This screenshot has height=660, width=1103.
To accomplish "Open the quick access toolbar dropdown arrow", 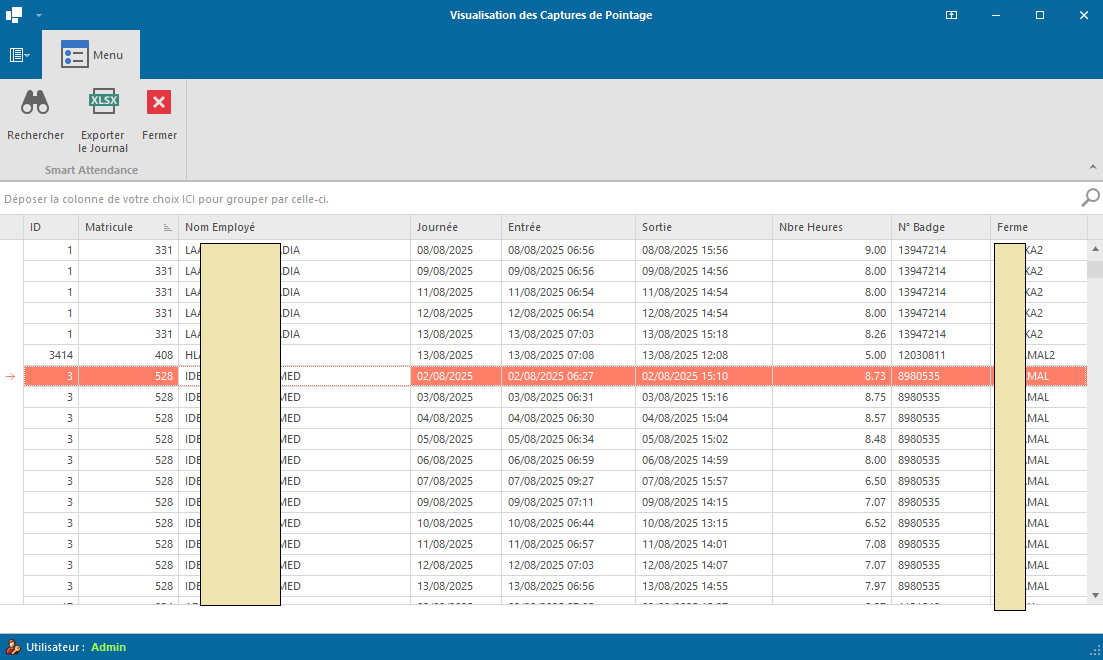I will coord(39,16).
